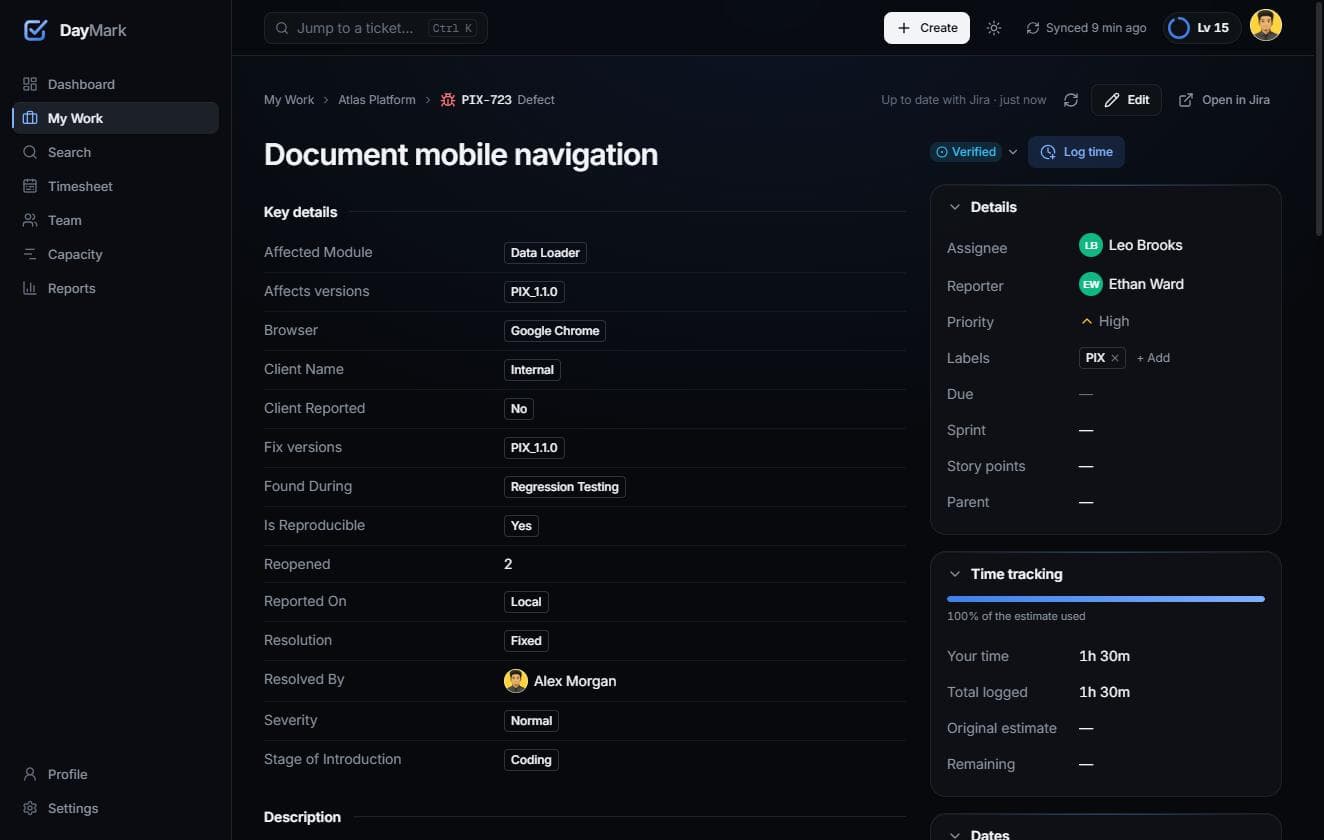Click the Google Chrome browser tag

point(555,331)
